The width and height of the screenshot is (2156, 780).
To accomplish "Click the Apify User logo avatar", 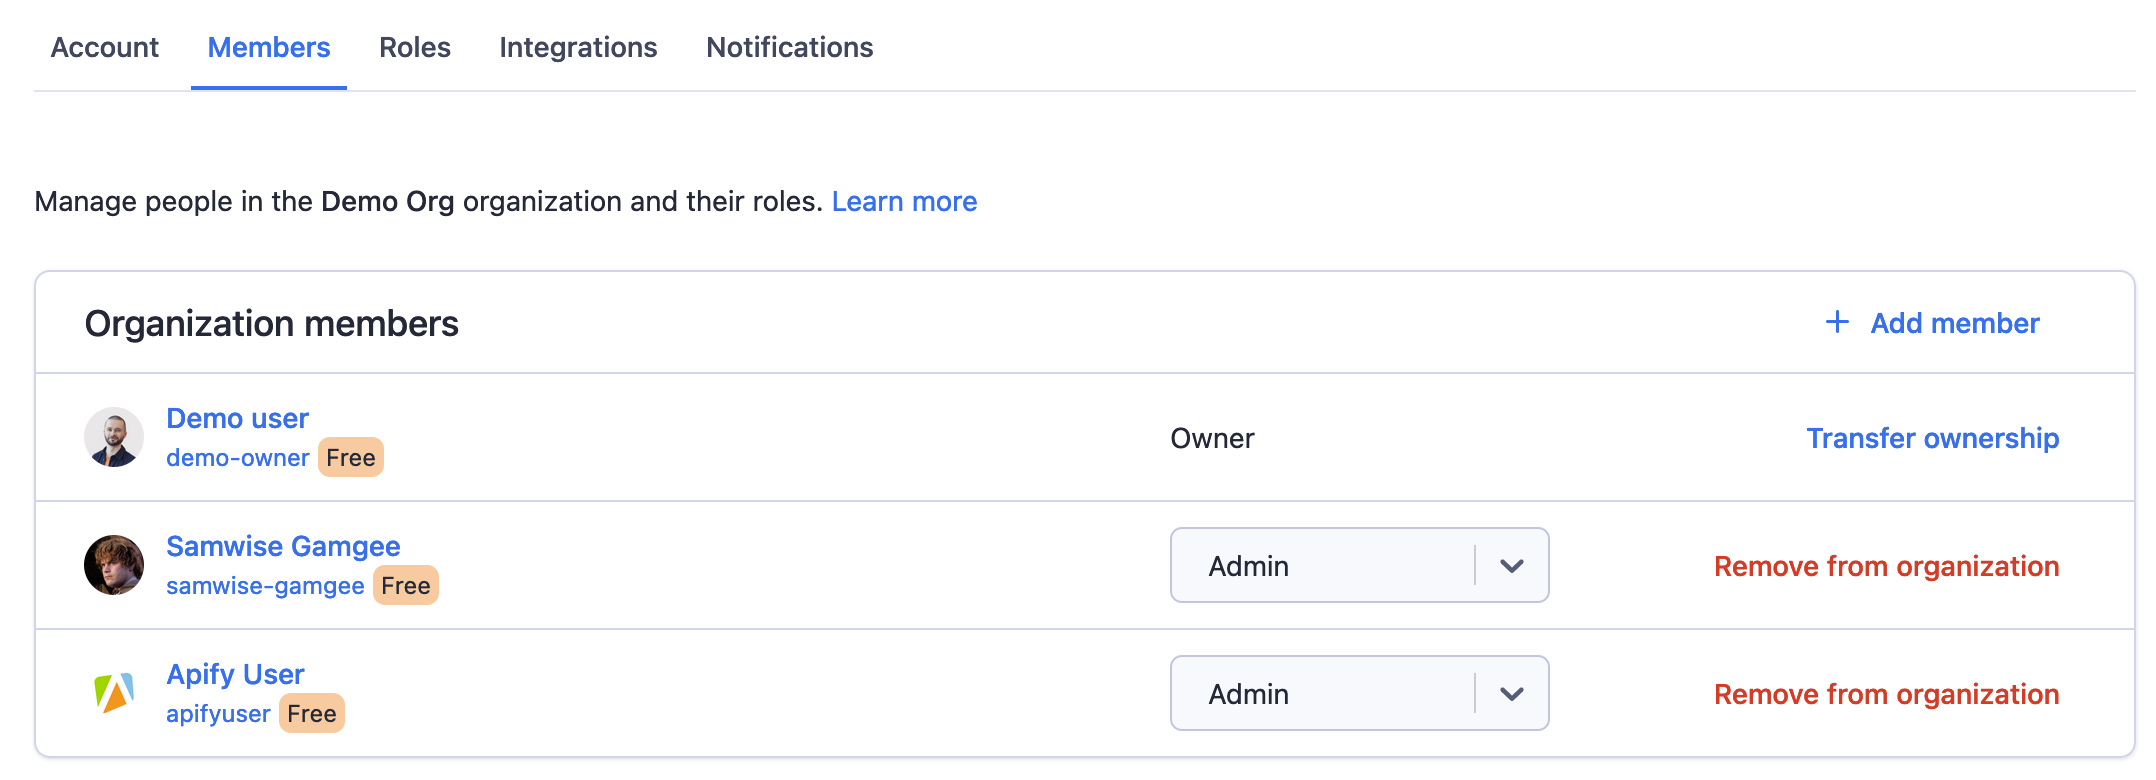I will 114,693.
